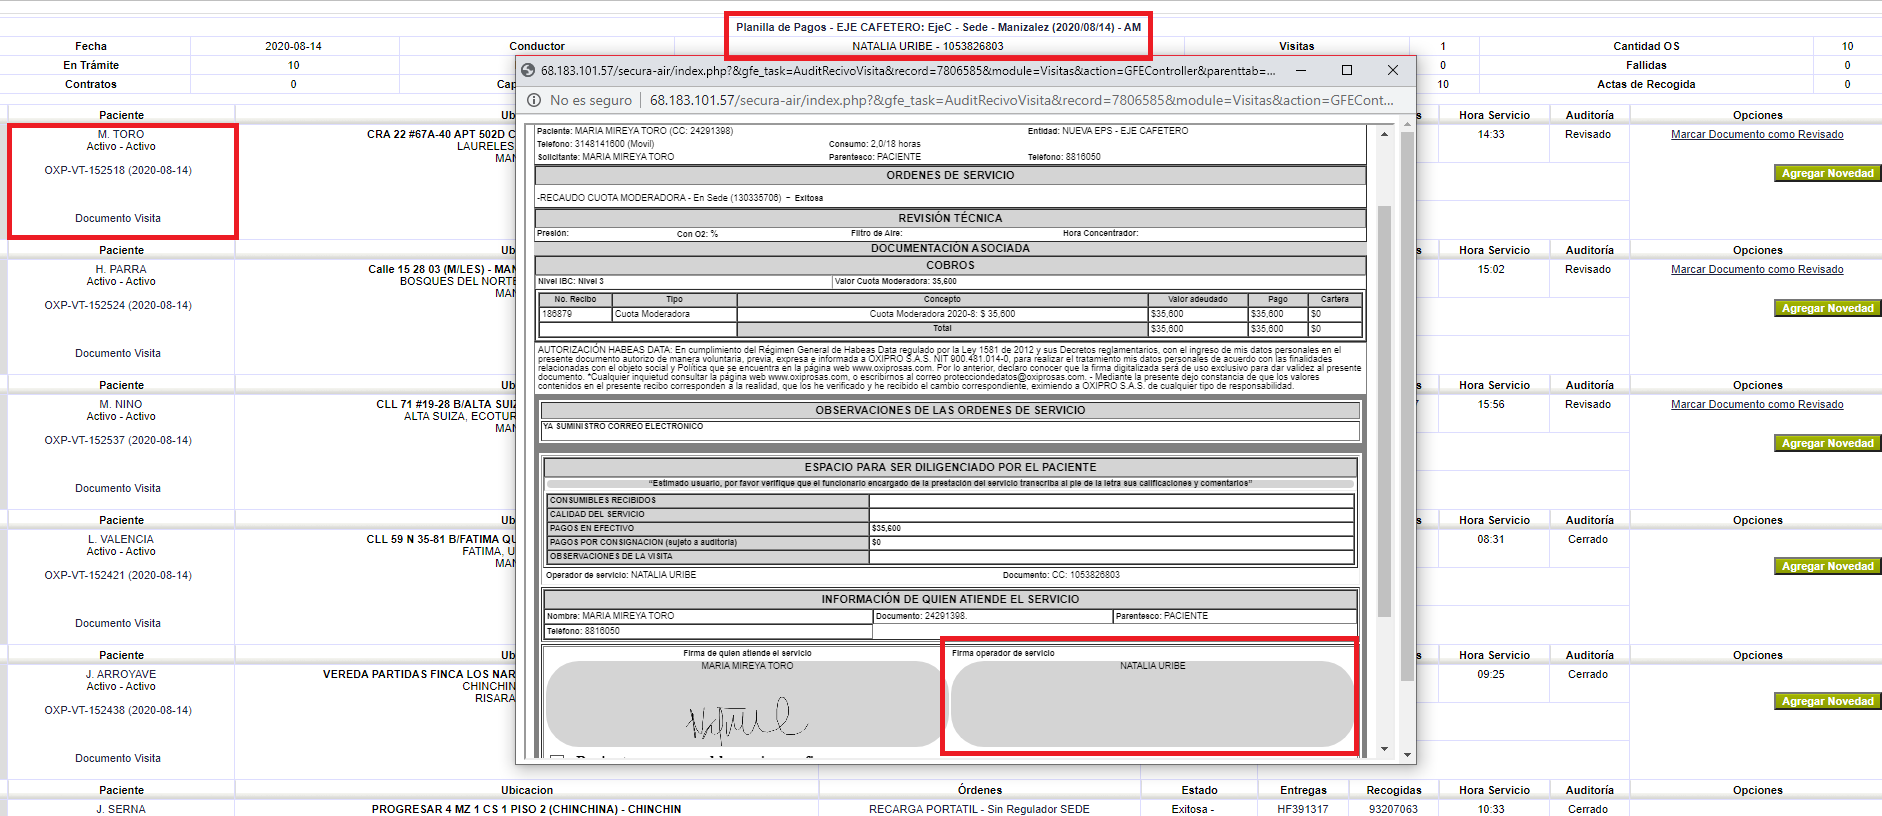Click the 'No es seguro' info icon

pos(534,100)
